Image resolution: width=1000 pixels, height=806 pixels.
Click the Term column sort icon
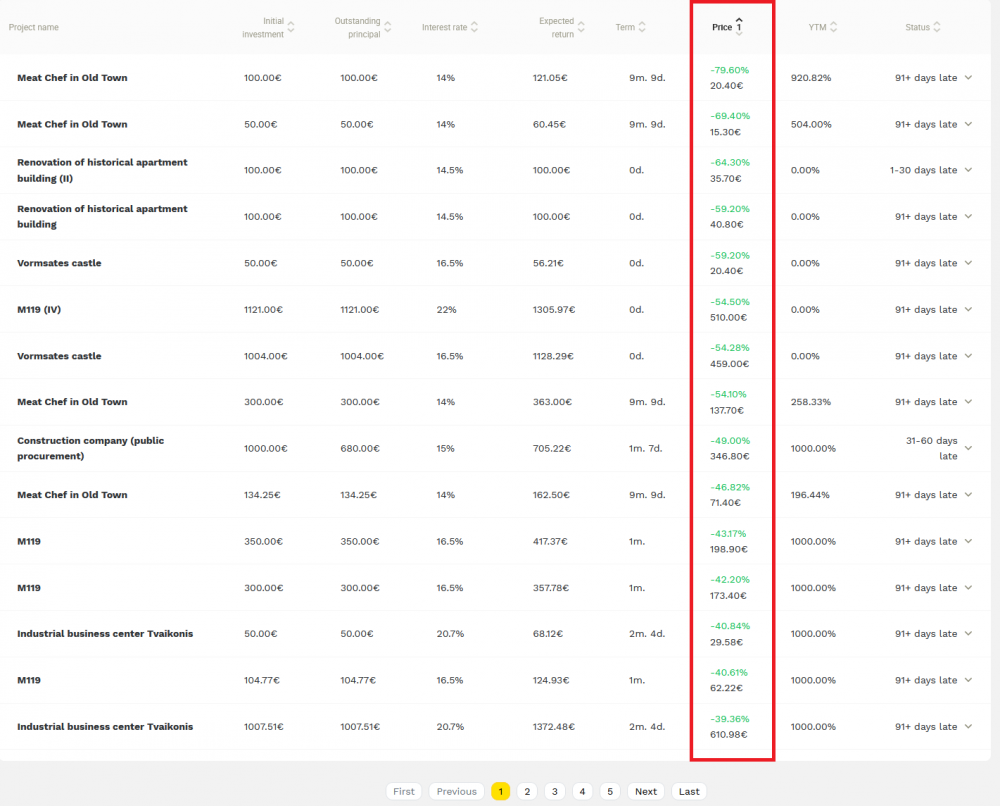point(642,27)
